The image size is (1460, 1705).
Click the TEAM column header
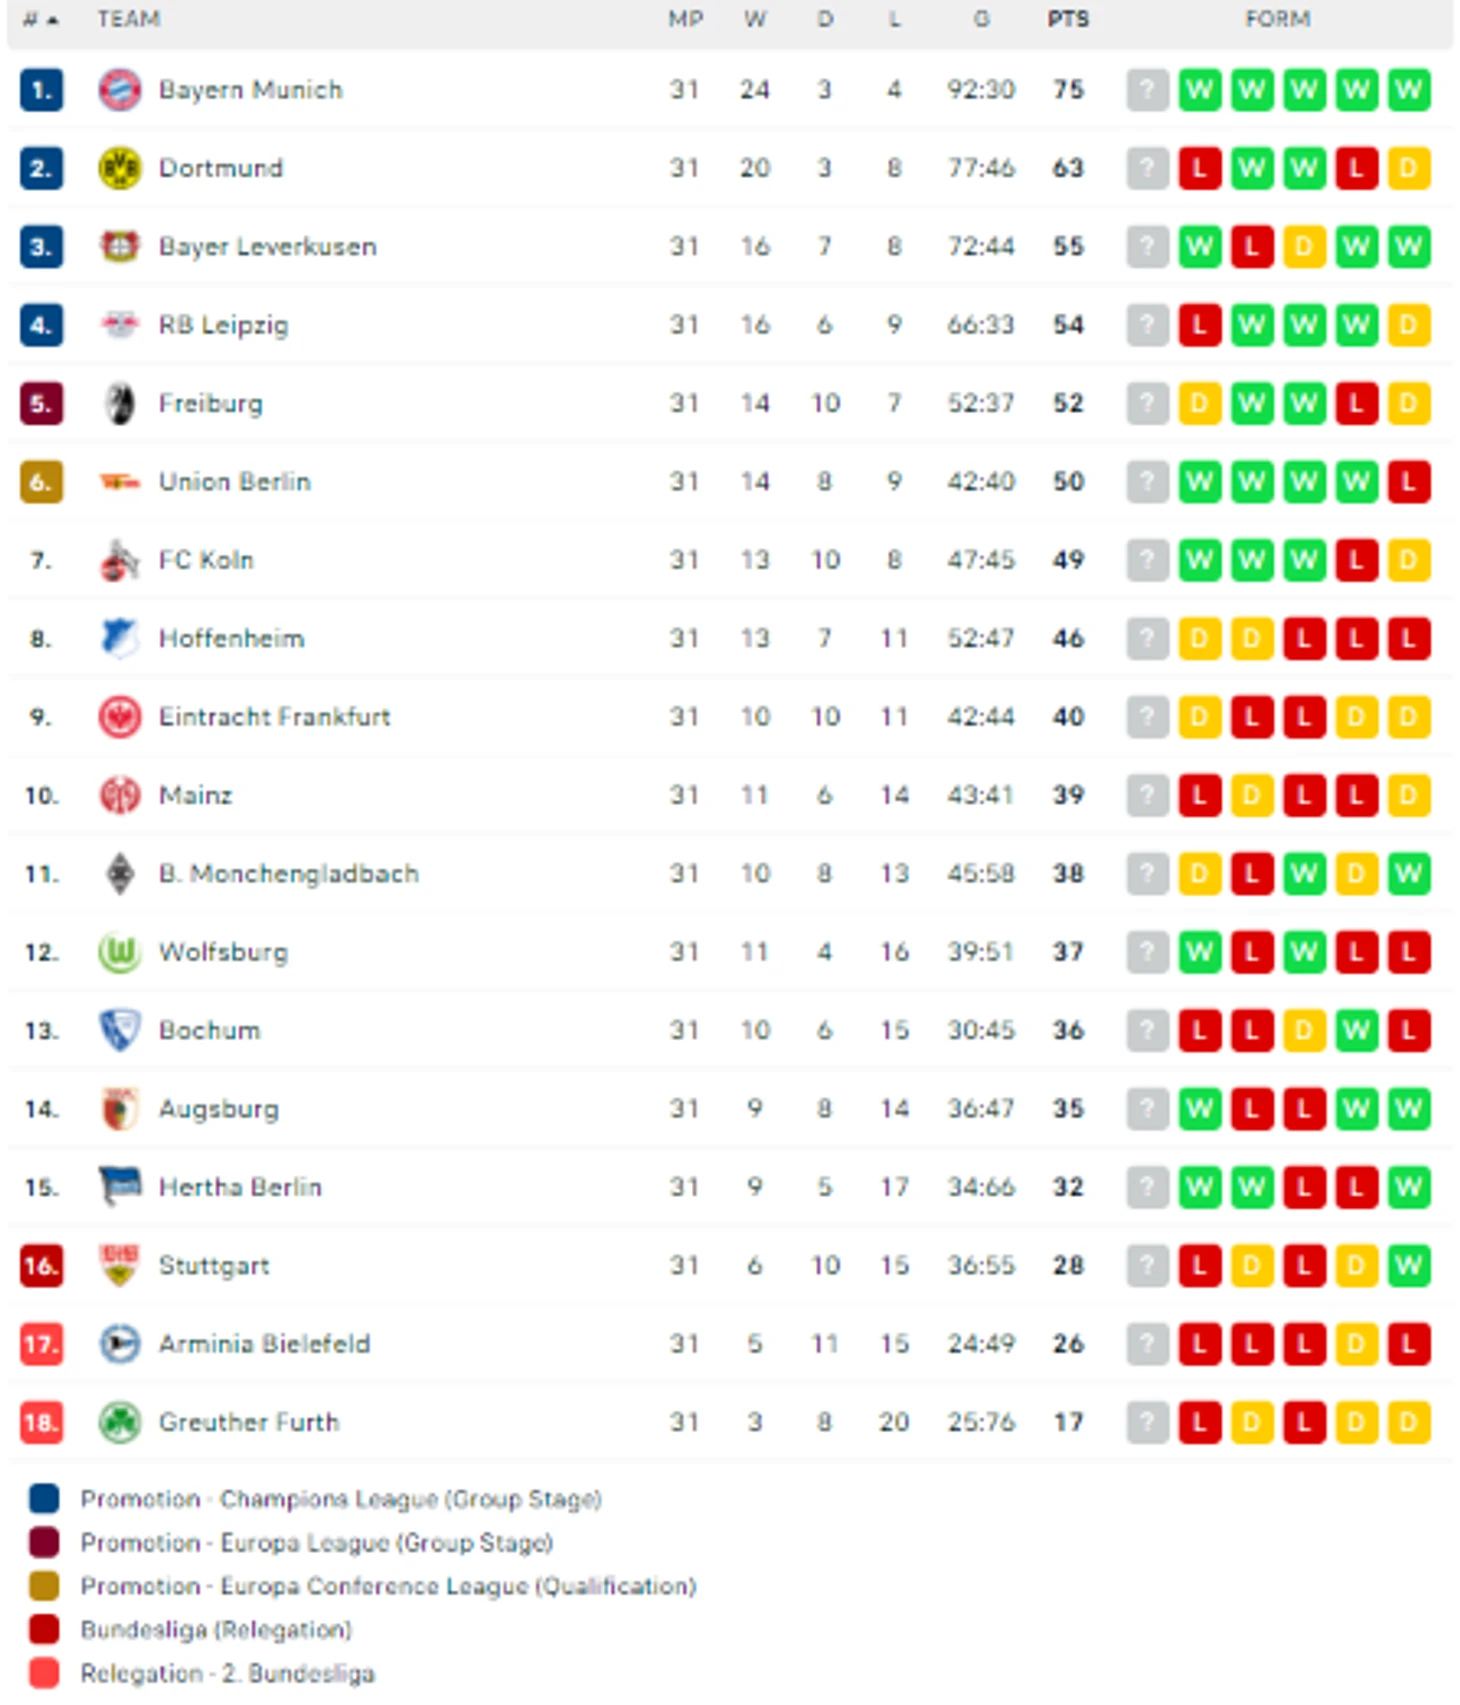click(128, 19)
